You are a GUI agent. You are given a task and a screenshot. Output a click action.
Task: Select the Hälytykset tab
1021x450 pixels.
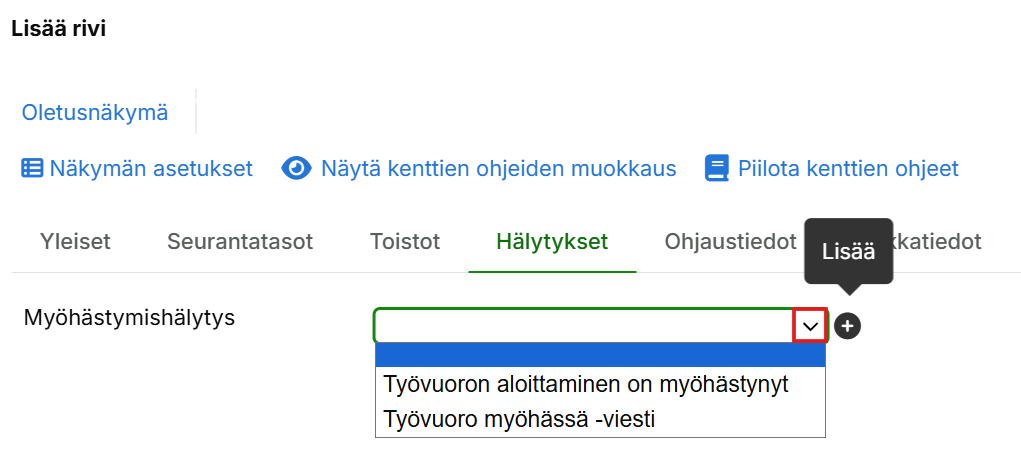(x=552, y=241)
